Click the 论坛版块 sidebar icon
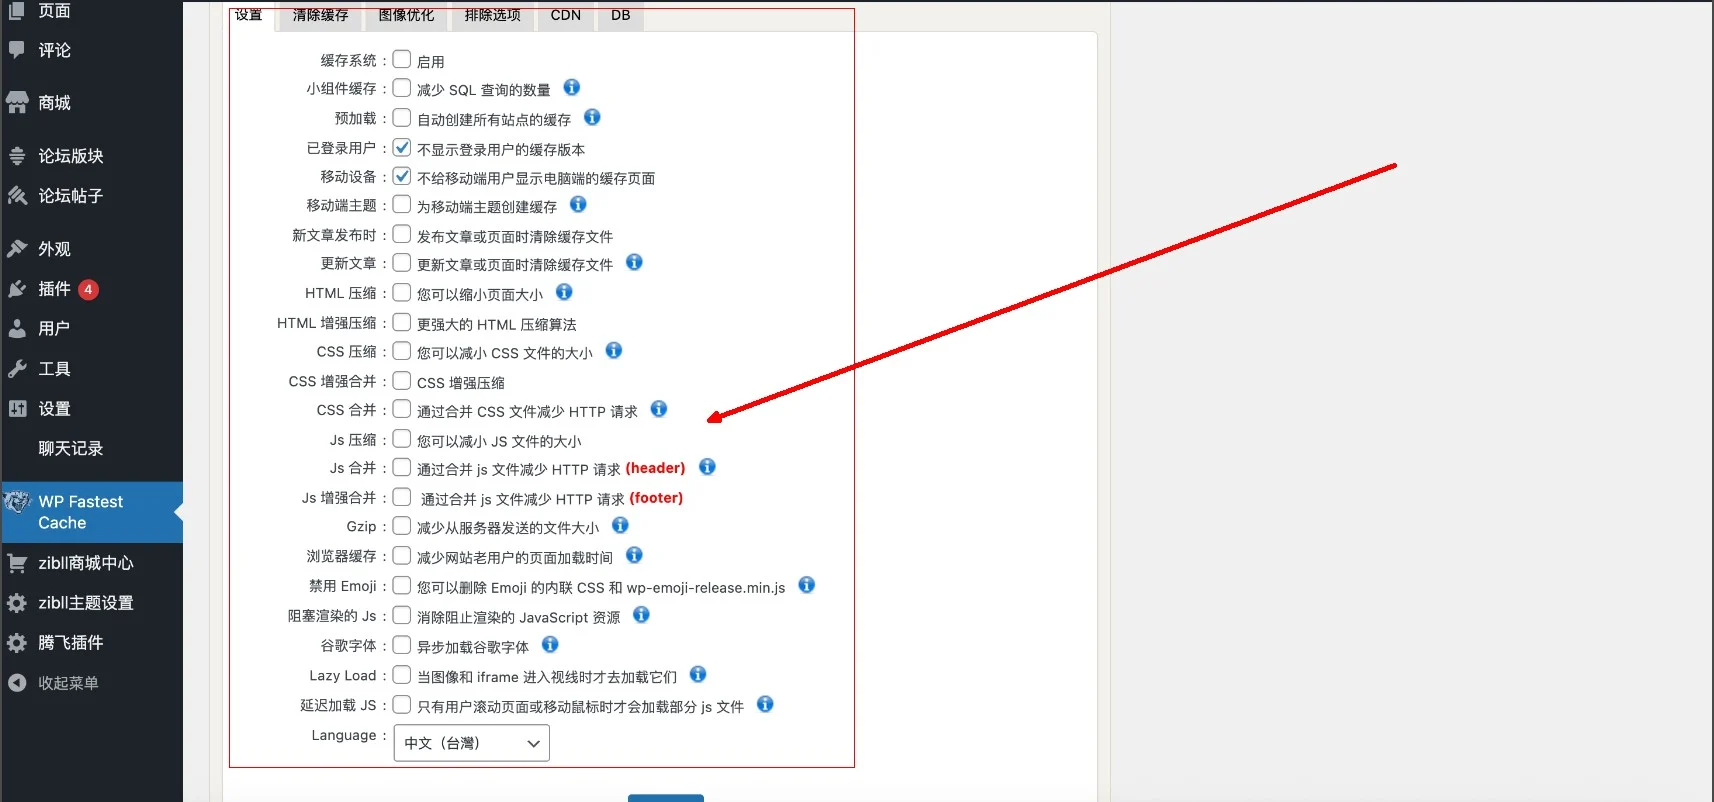 [17, 156]
